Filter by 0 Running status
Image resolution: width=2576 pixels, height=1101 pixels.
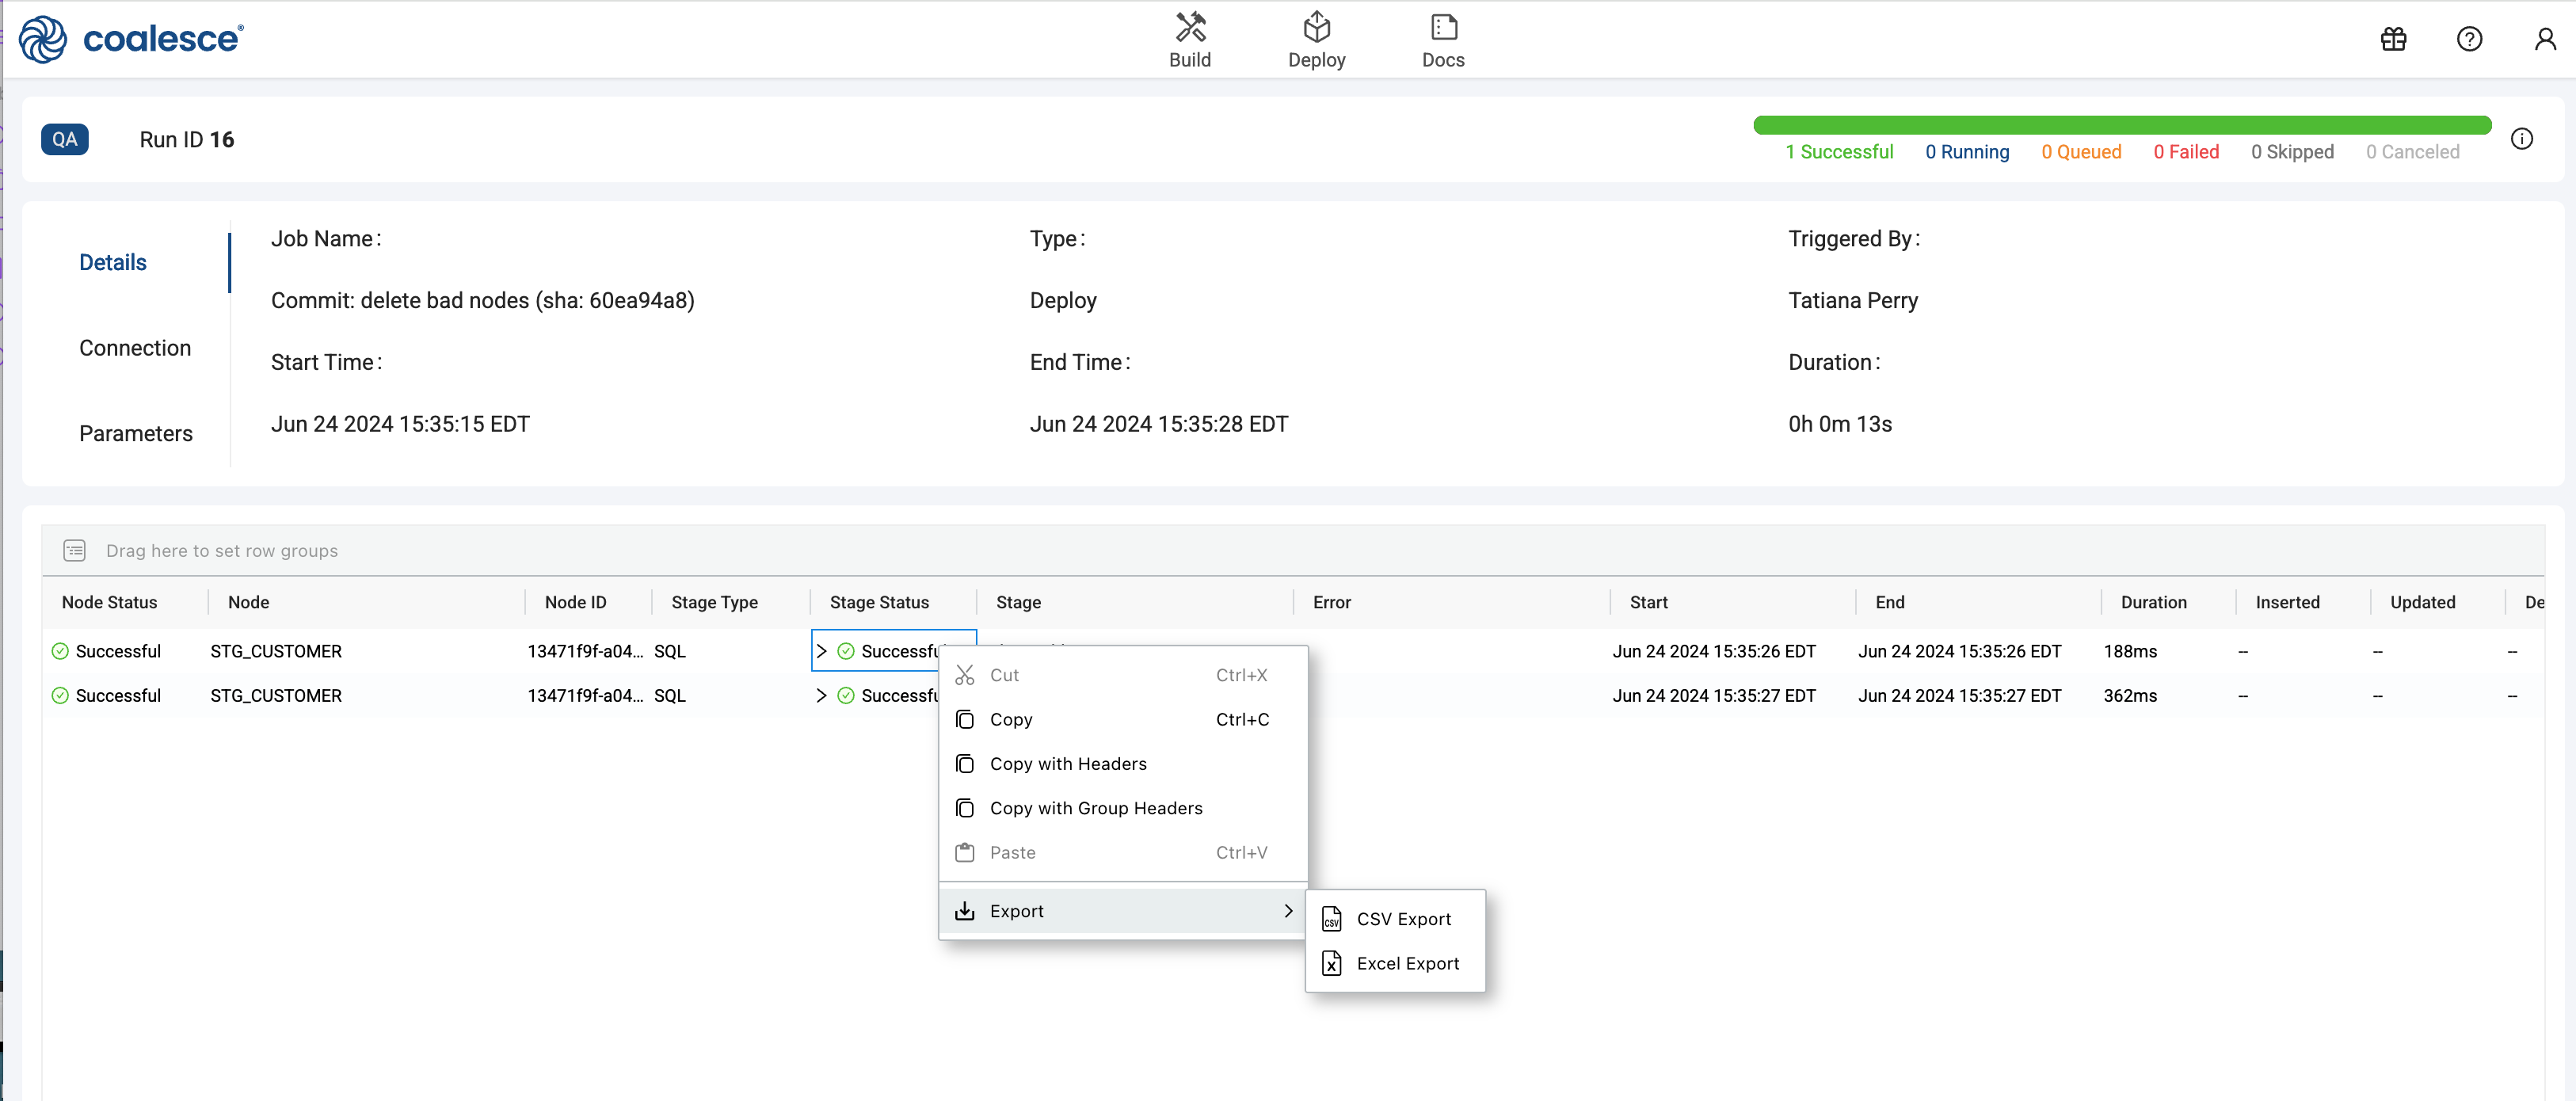click(x=1967, y=151)
